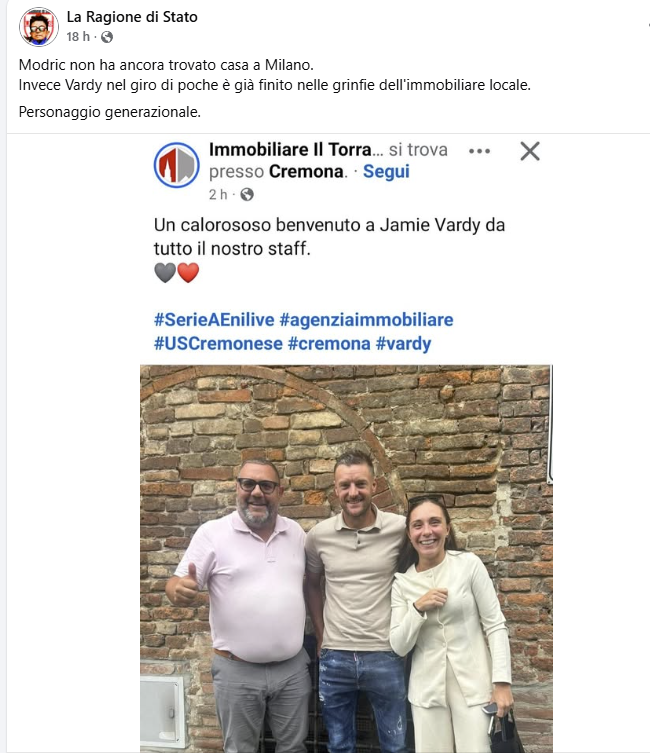The image size is (650, 753).
Task: Open the #agenziaimmobiliare hashtag
Action: 366,320
